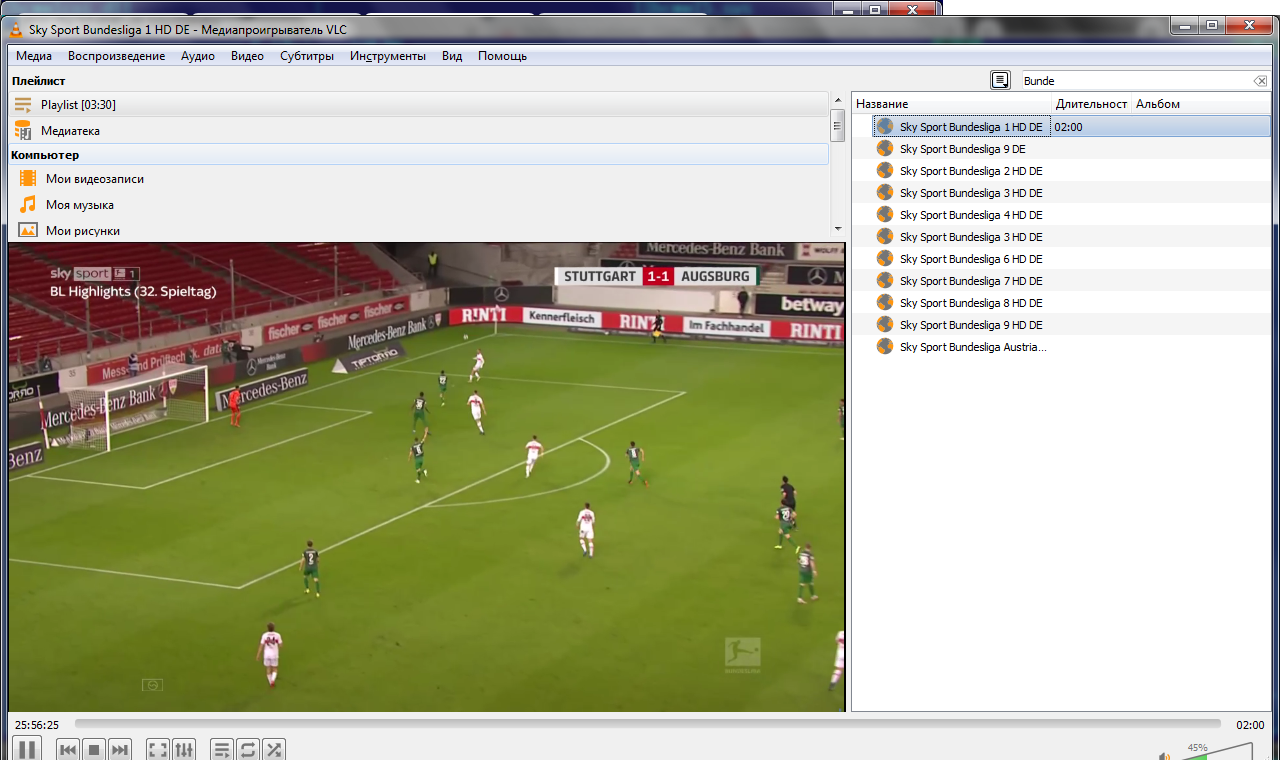Jump to the previous playlist item
This screenshot has height=760, width=1280.
[x=68, y=749]
